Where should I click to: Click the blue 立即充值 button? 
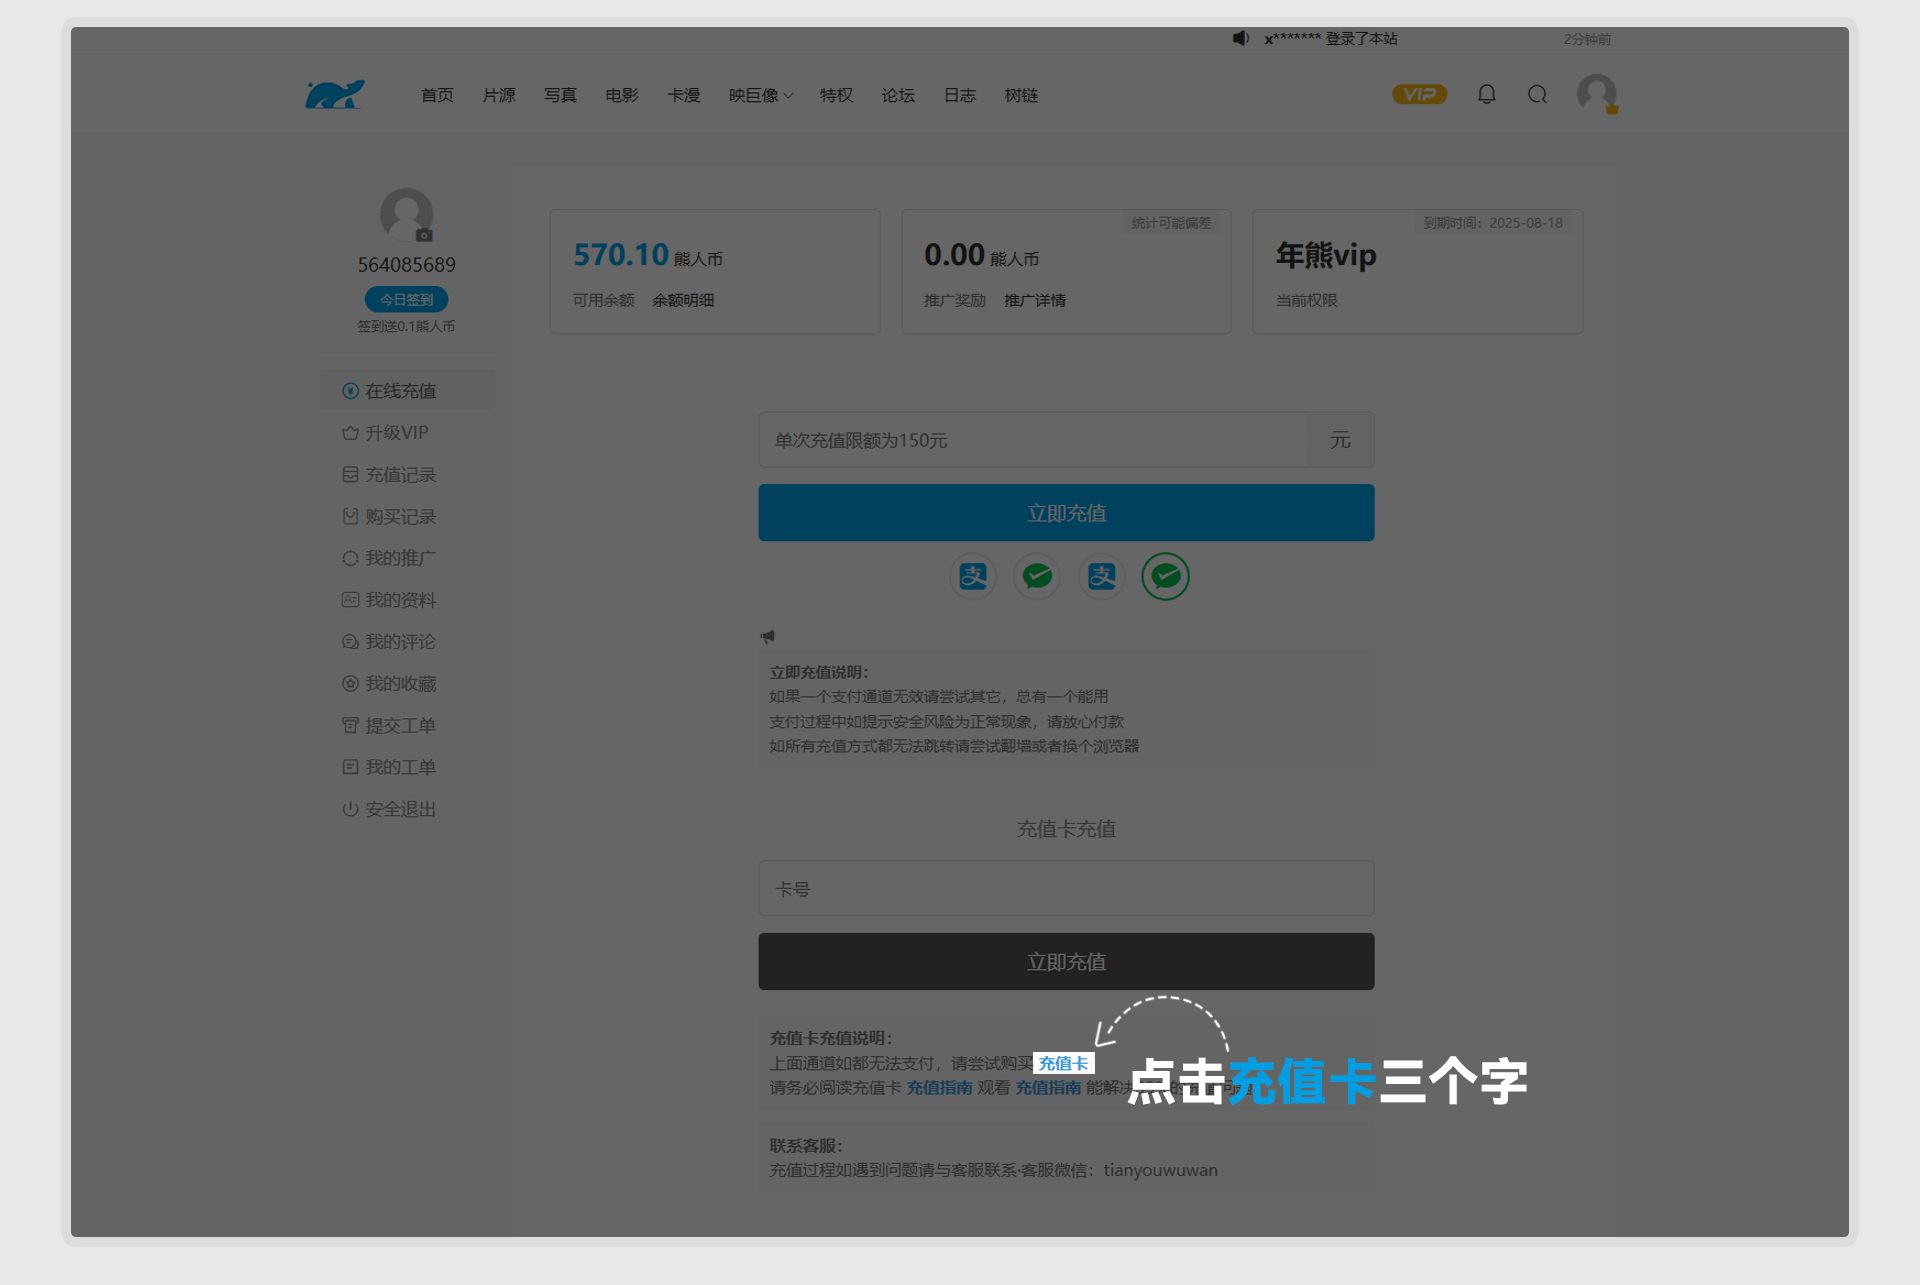pyautogui.click(x=1066, y=513)
